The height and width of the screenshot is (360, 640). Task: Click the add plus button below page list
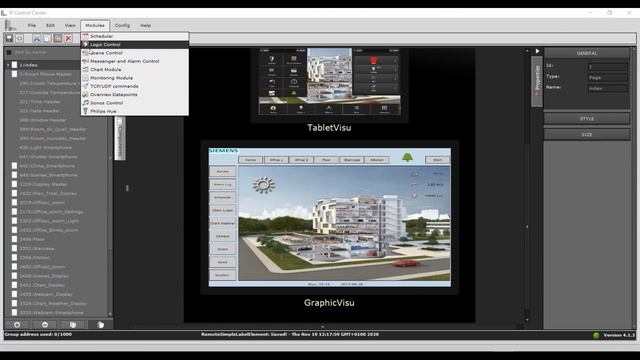tap(17, 325)
